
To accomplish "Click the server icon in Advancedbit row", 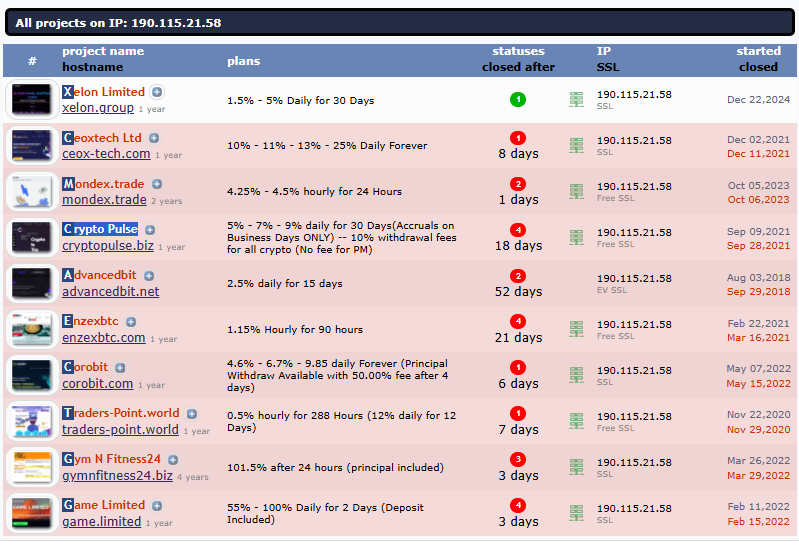I will pos(576,284).
